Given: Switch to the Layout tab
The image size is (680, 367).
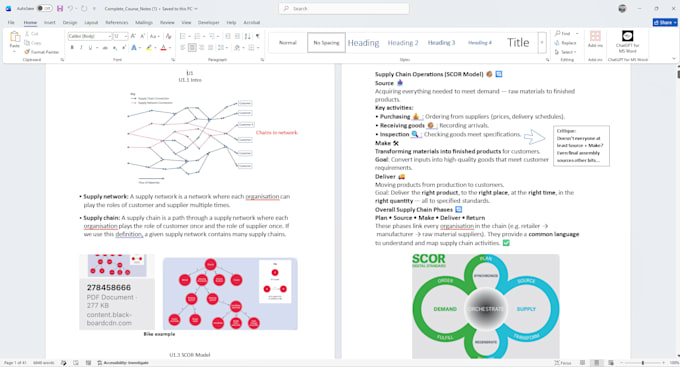Looking at the screenshot, I should click(91, 22).
